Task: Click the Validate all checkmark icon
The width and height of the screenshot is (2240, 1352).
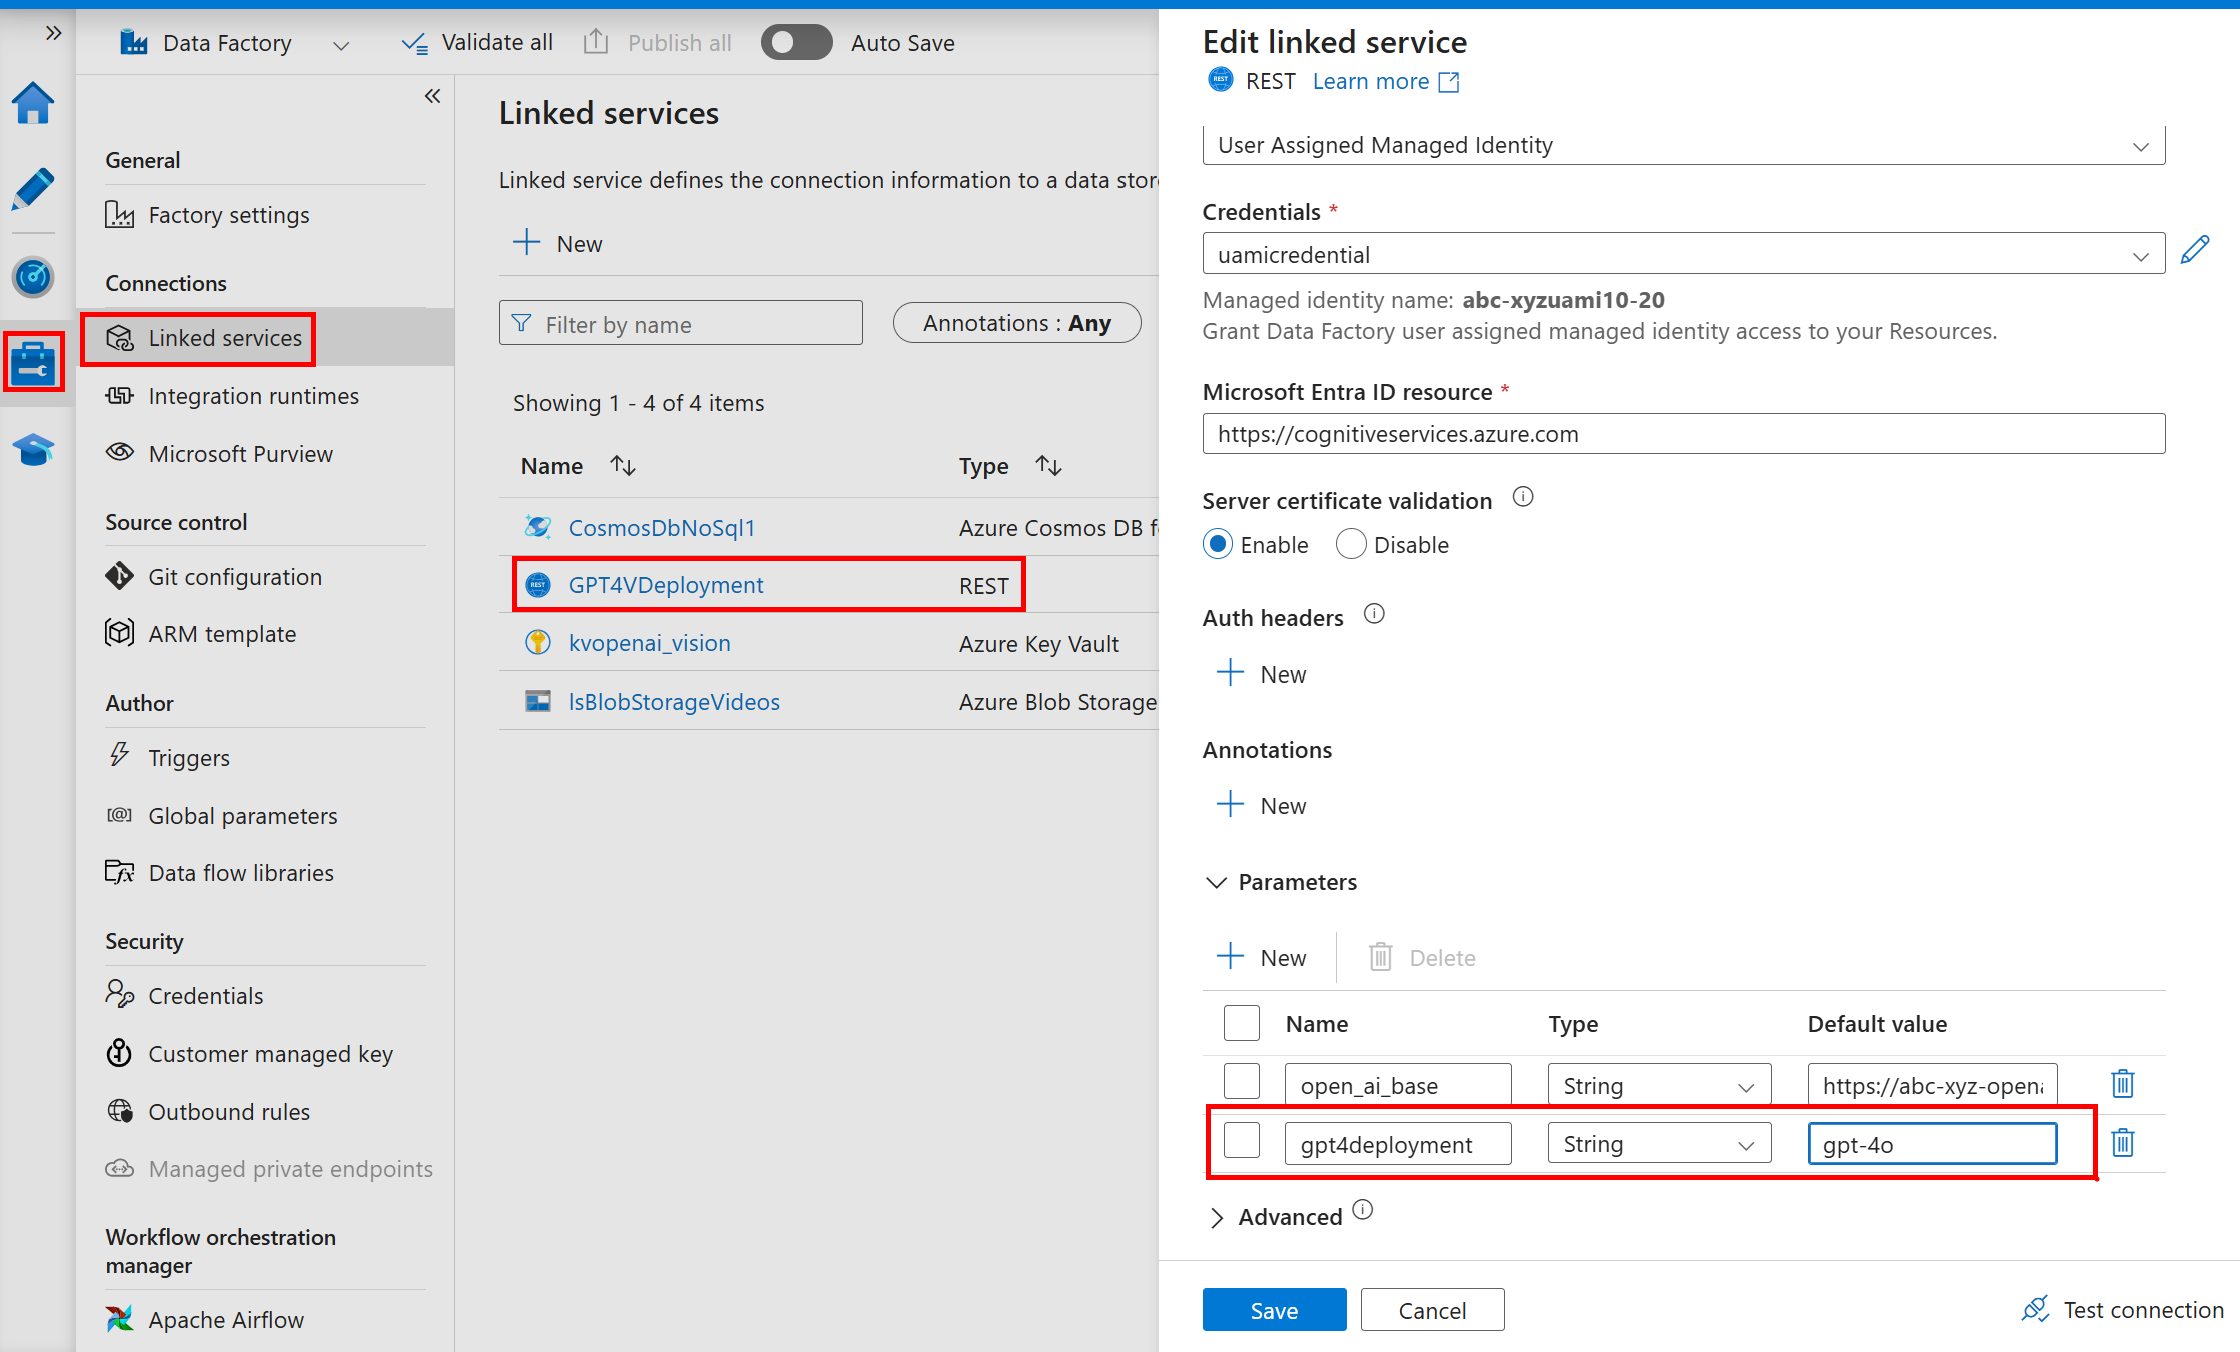Action: tap(414, 43)
